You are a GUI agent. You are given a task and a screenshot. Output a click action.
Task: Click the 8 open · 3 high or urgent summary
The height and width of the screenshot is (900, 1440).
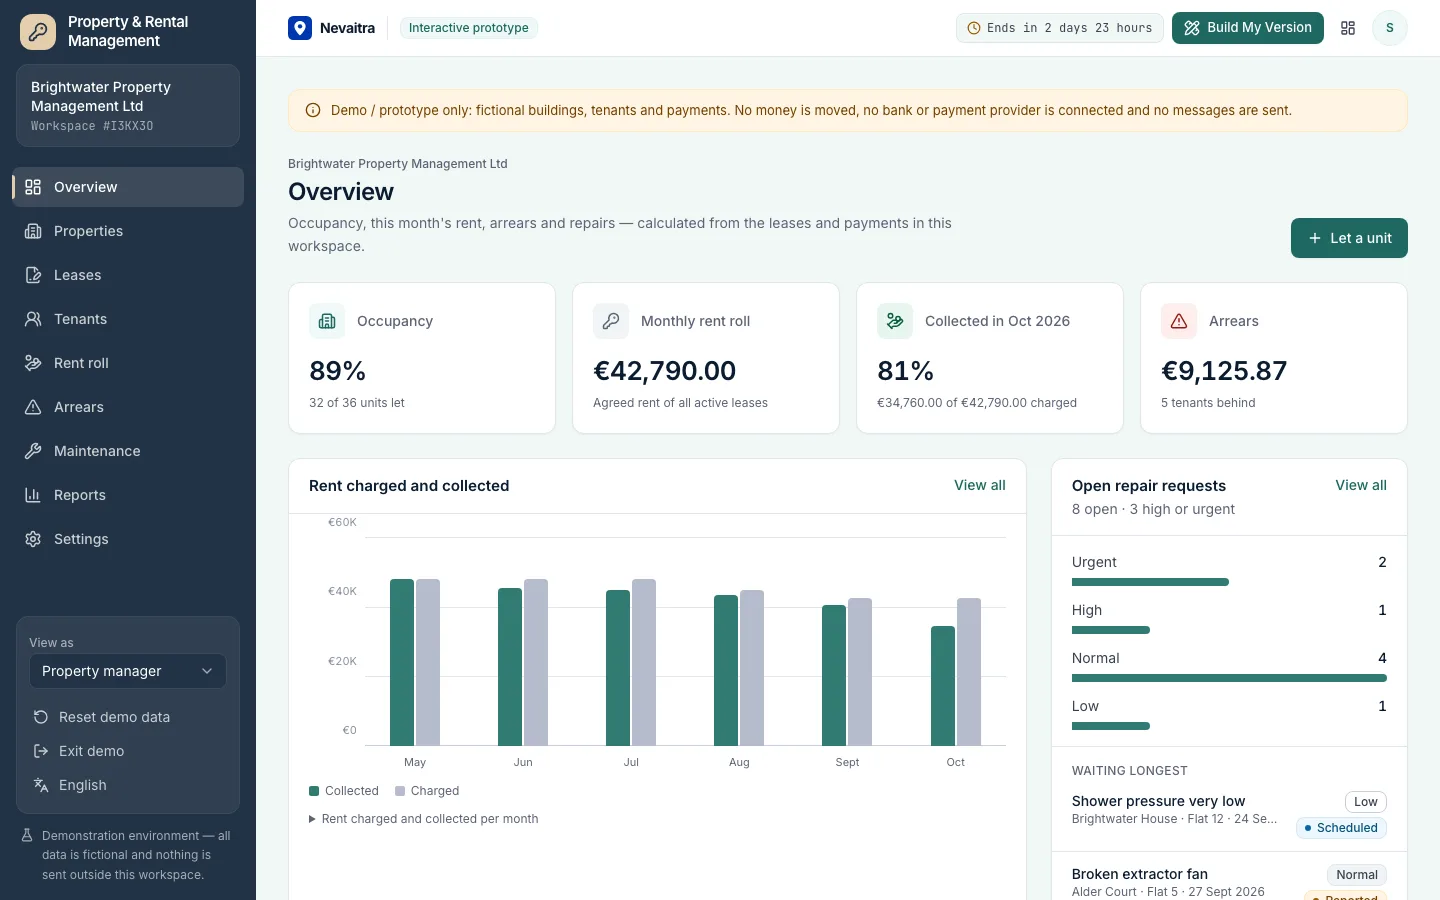(x=1153, y=509)
